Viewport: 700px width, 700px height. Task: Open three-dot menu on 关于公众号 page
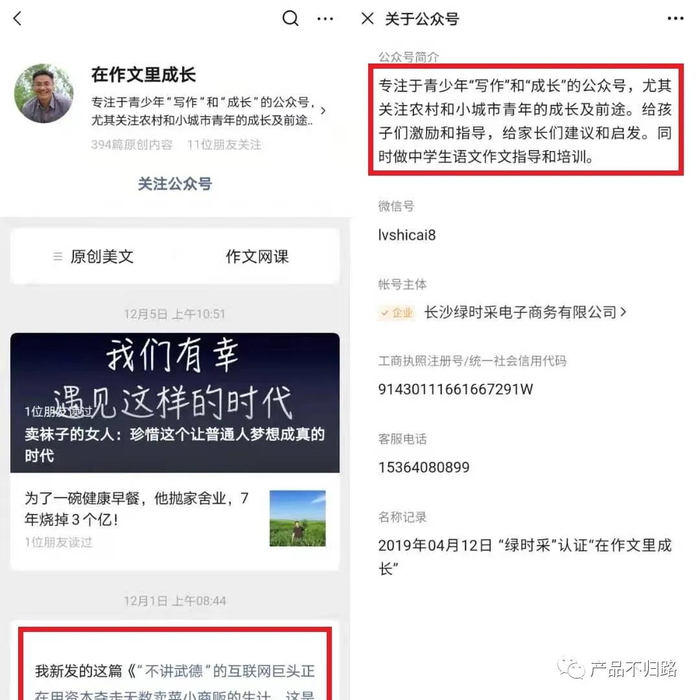tap(675, 19)
